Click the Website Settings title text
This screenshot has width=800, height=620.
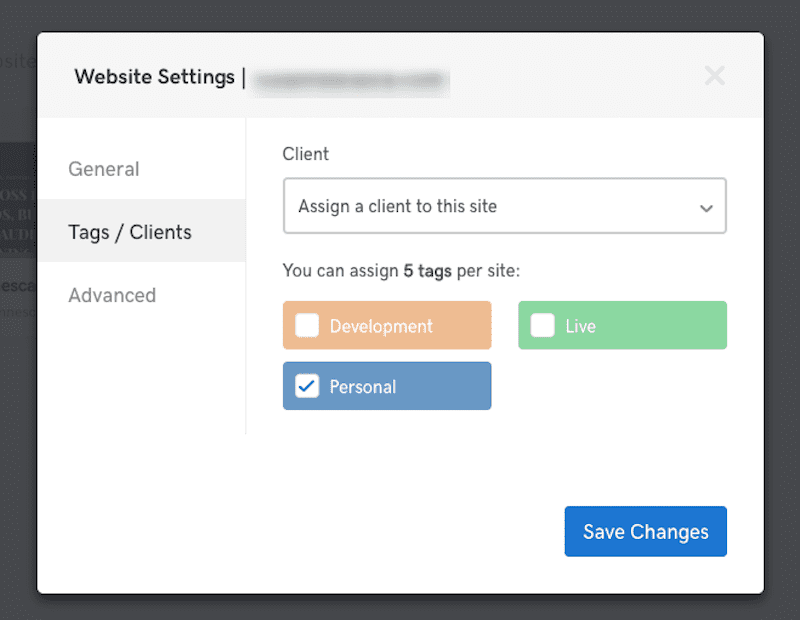coord(155,77)
